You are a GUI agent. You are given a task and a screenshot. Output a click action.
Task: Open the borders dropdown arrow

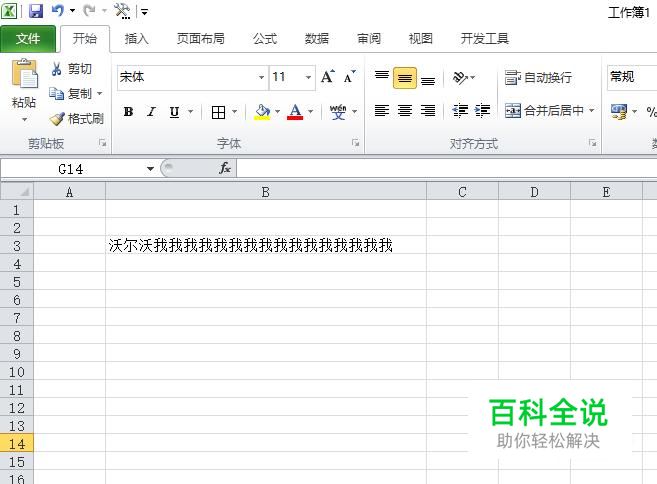tap(235, 111)
